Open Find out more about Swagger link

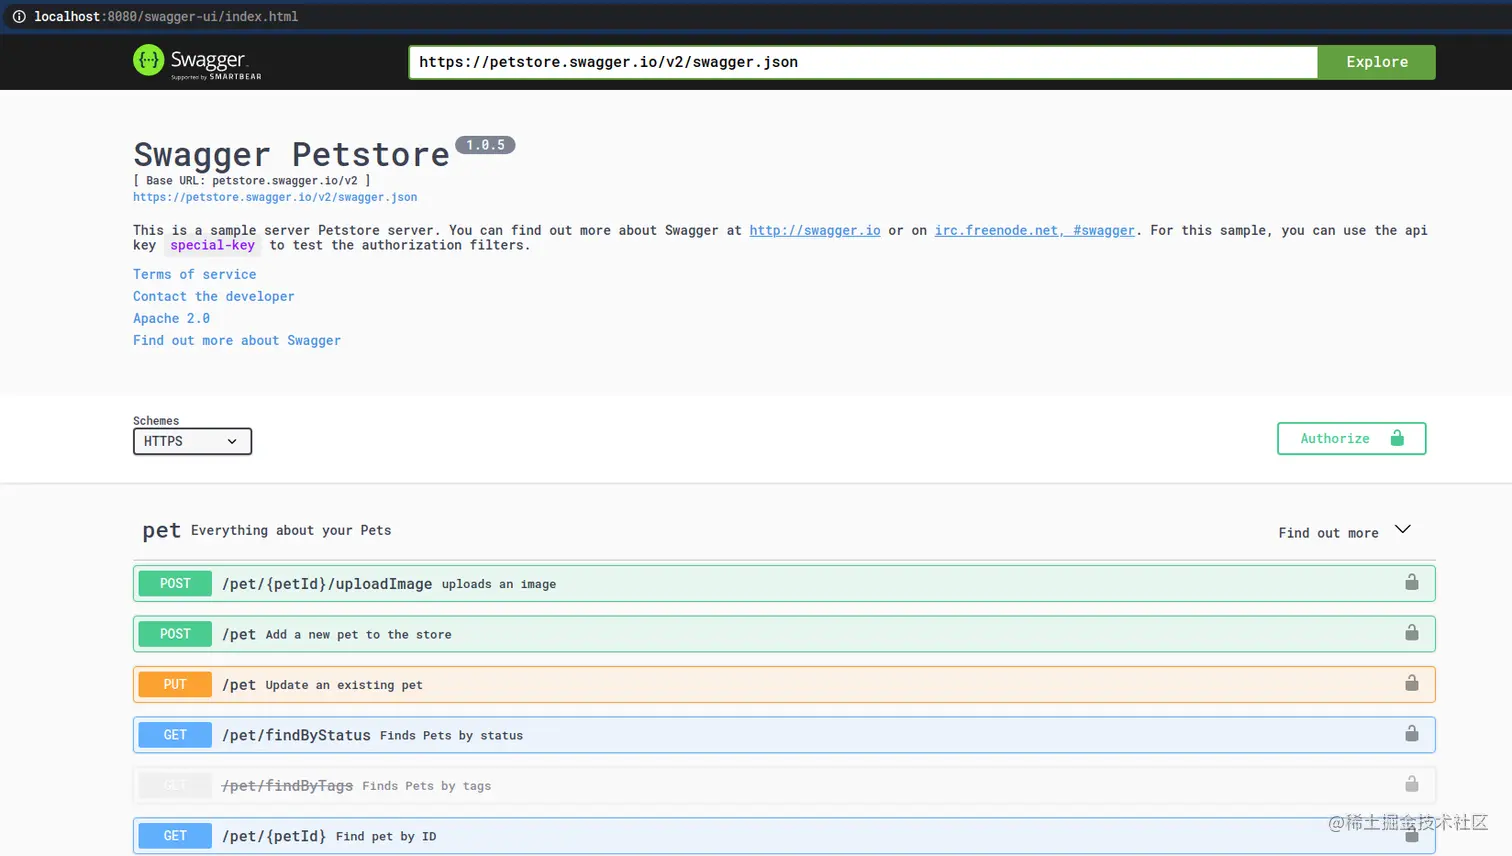(237, 340)
